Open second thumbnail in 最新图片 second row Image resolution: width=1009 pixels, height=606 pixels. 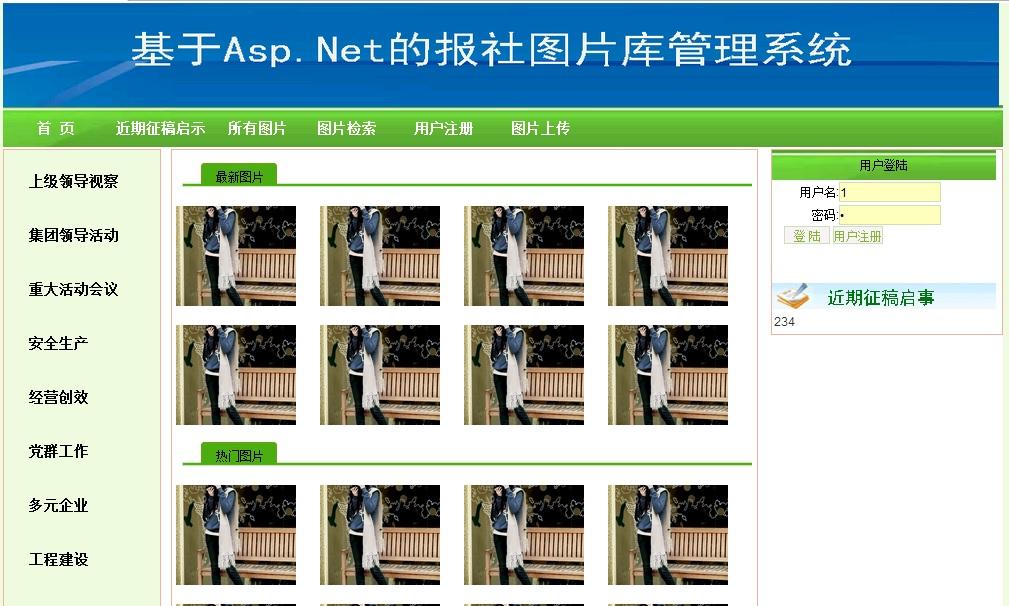(x=380, y=375)
